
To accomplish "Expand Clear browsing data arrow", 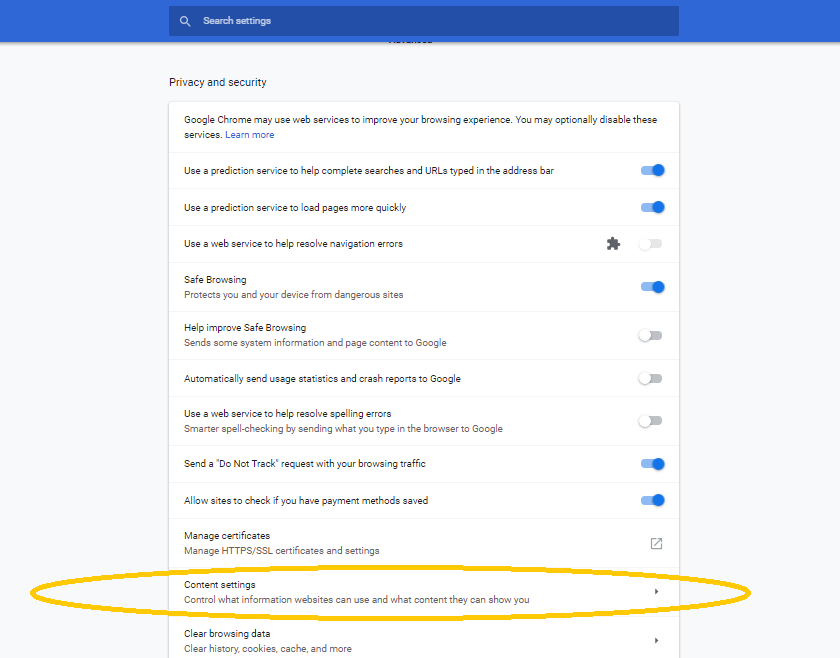I will point(656,640).
